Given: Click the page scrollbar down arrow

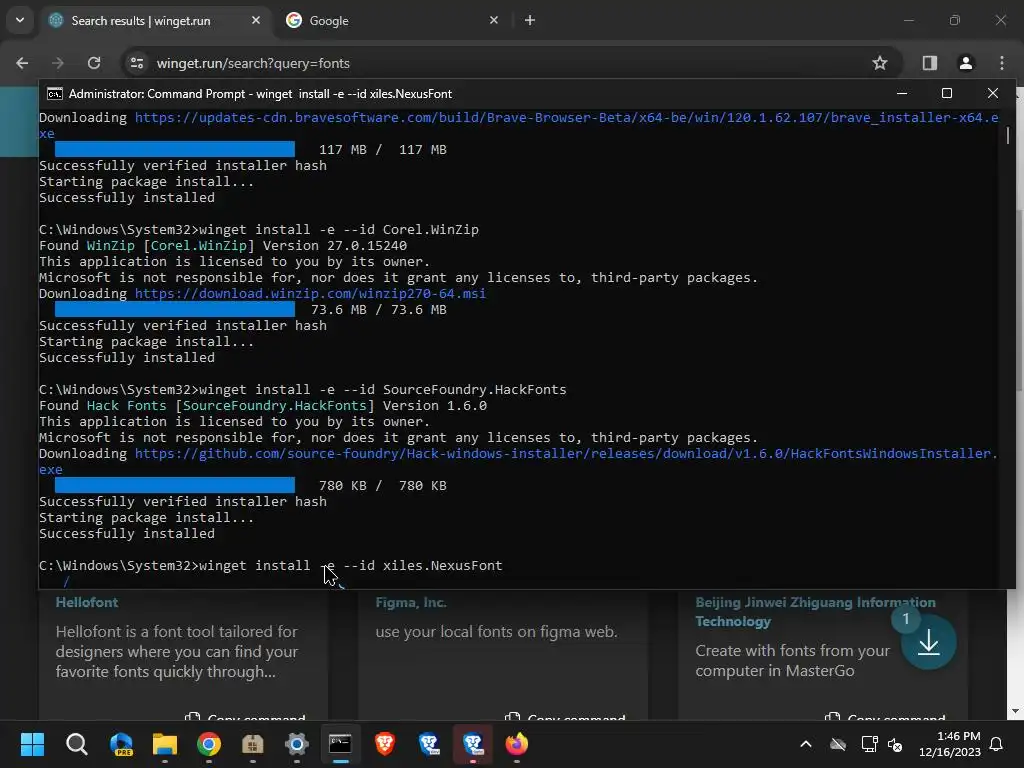Looking at the screenshot, I should tap(1015, 711).
